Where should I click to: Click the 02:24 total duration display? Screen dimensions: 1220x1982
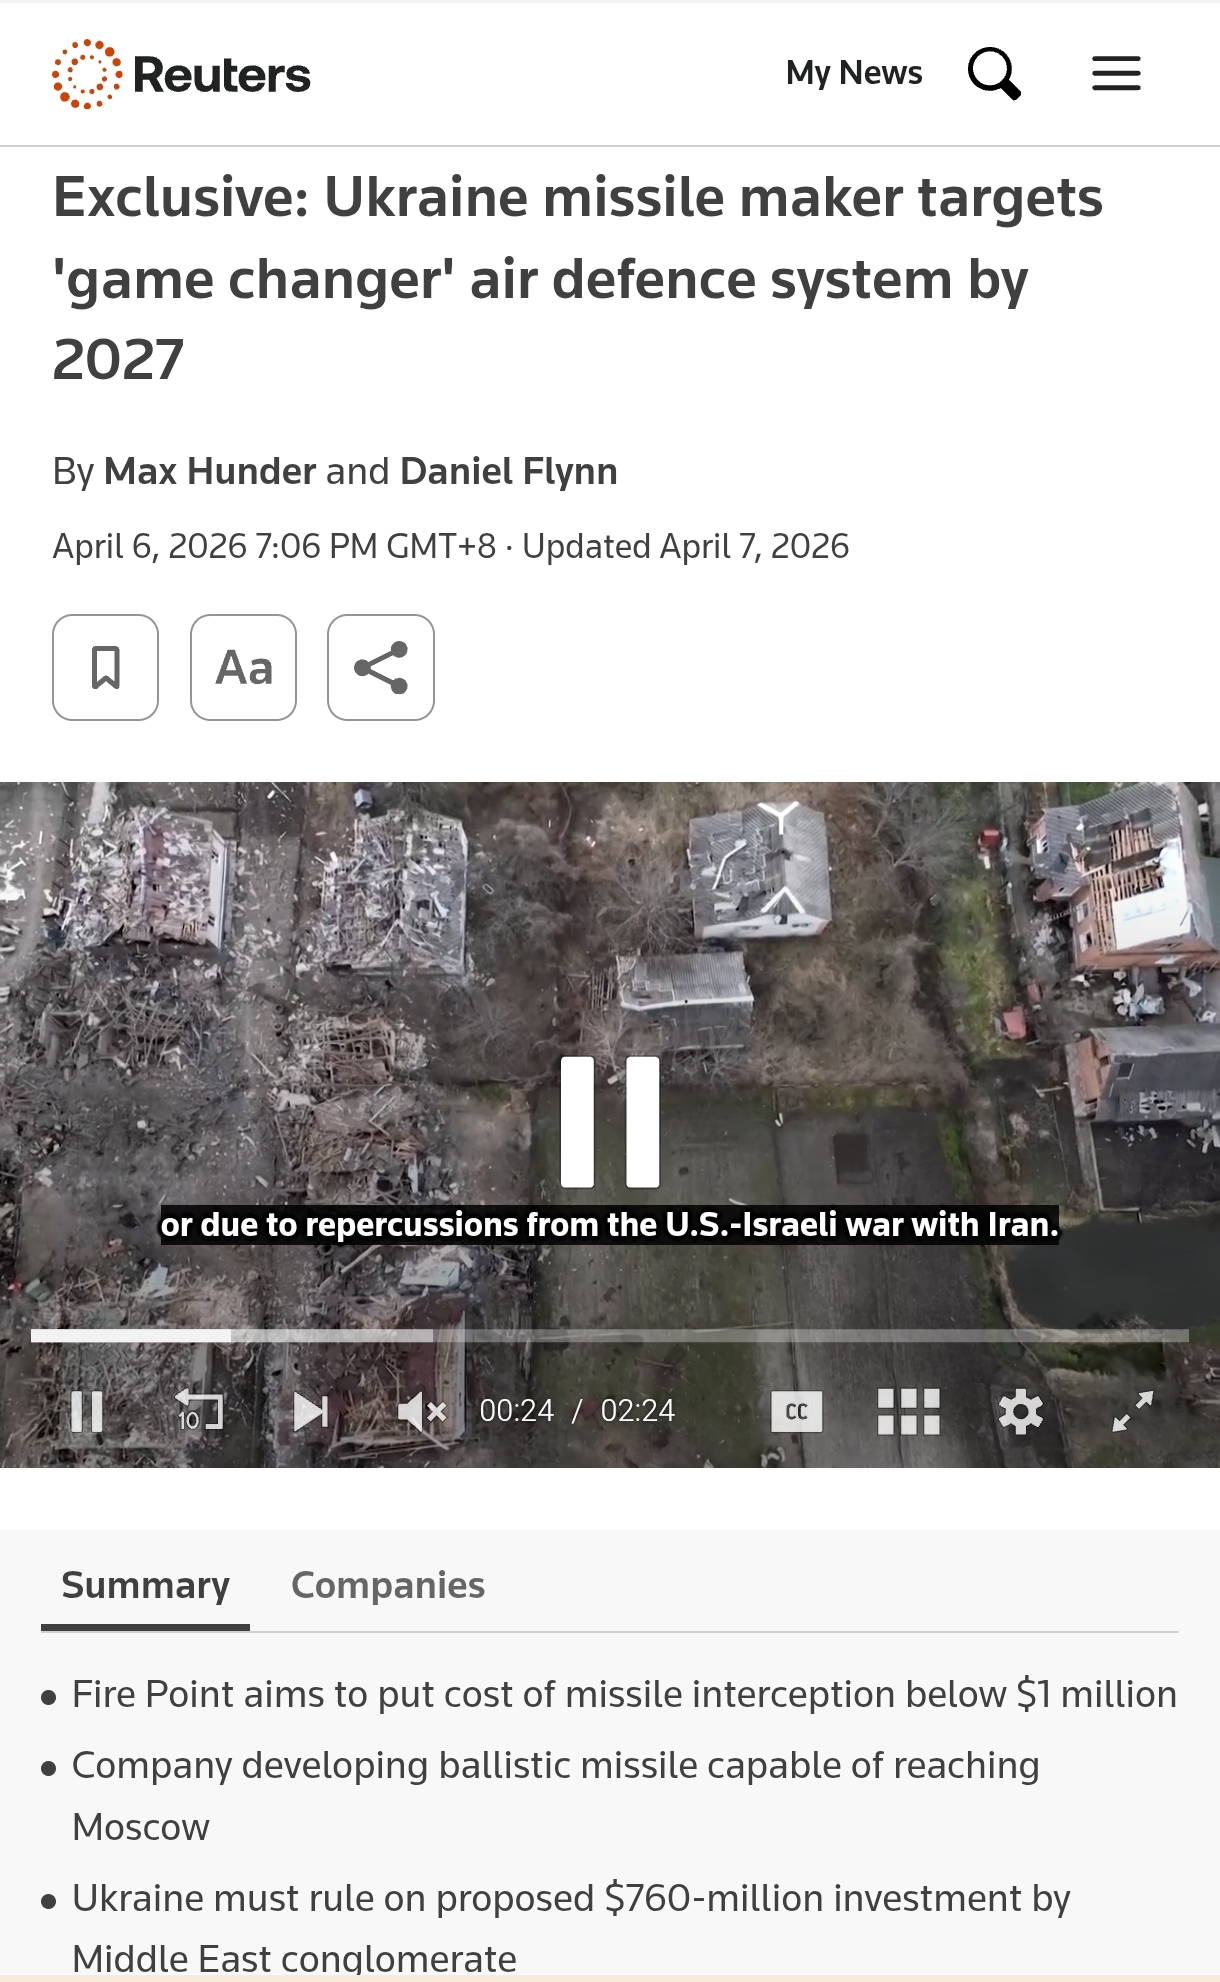tap(638, 1411)
